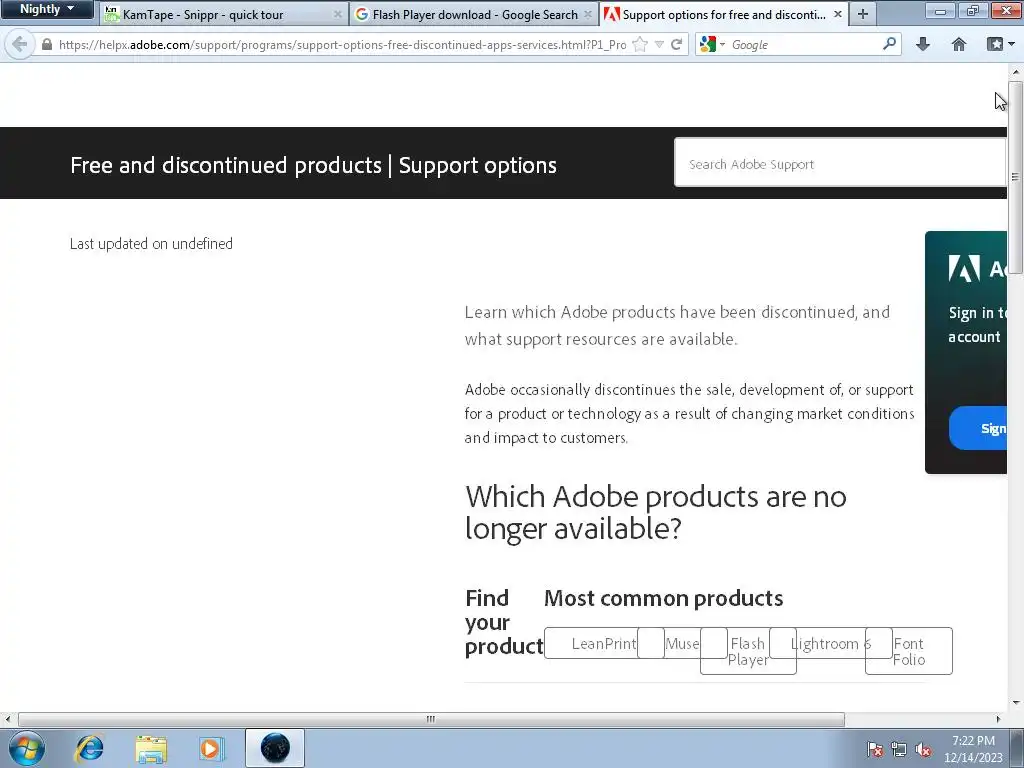This screenshot has width=1024, height=768.
Task: Click the 'Last updated on undefined' text
Action: point(151,244)
